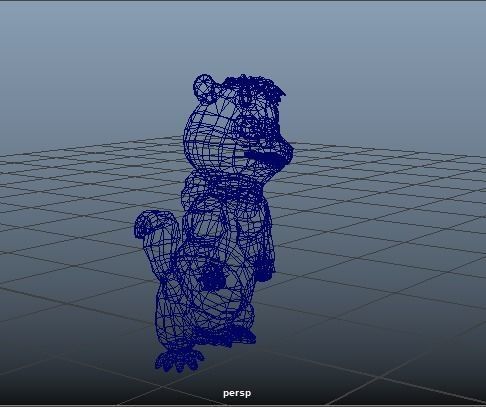Click the persp camera label
This screenshot has width=486, height=407.
click(237, 393)
